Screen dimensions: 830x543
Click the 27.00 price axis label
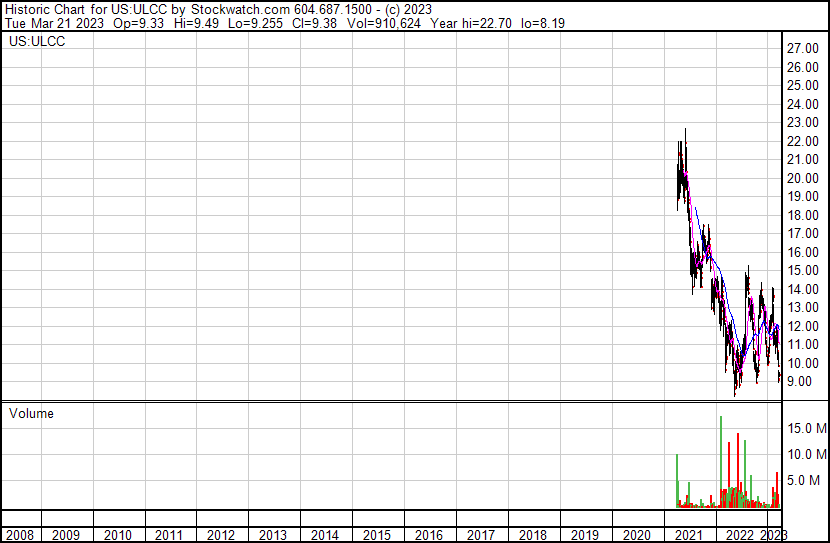803,48
